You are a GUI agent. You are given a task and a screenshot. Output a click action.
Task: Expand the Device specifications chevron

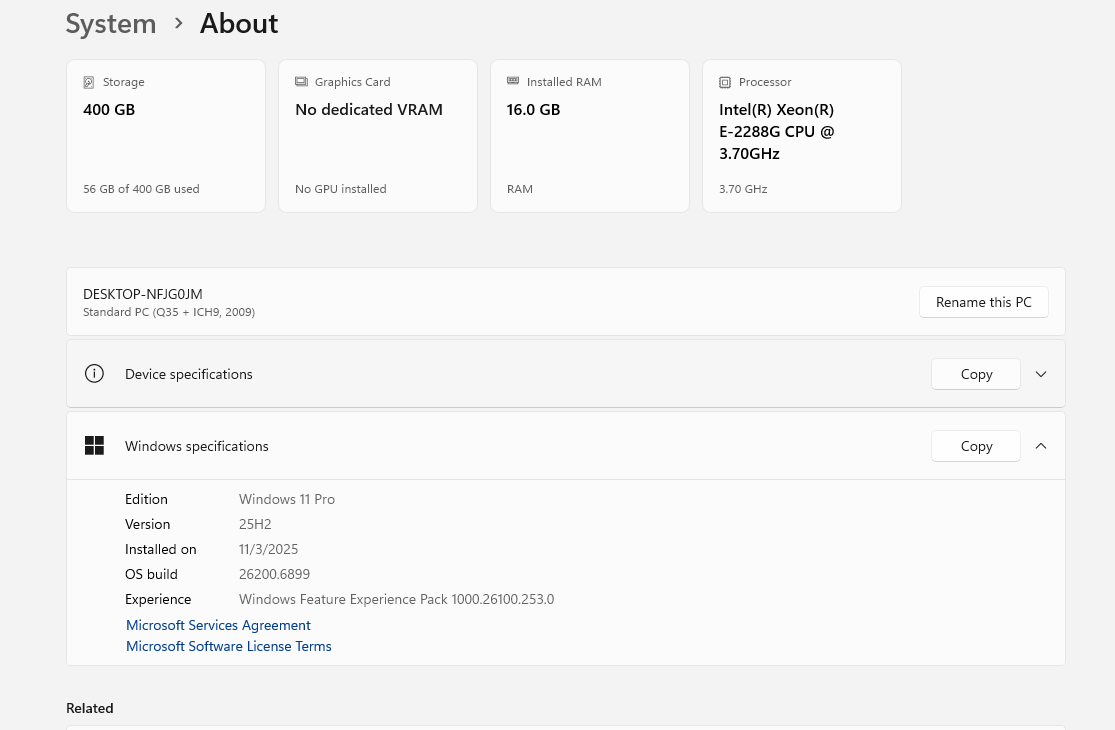coord(1041,374)
